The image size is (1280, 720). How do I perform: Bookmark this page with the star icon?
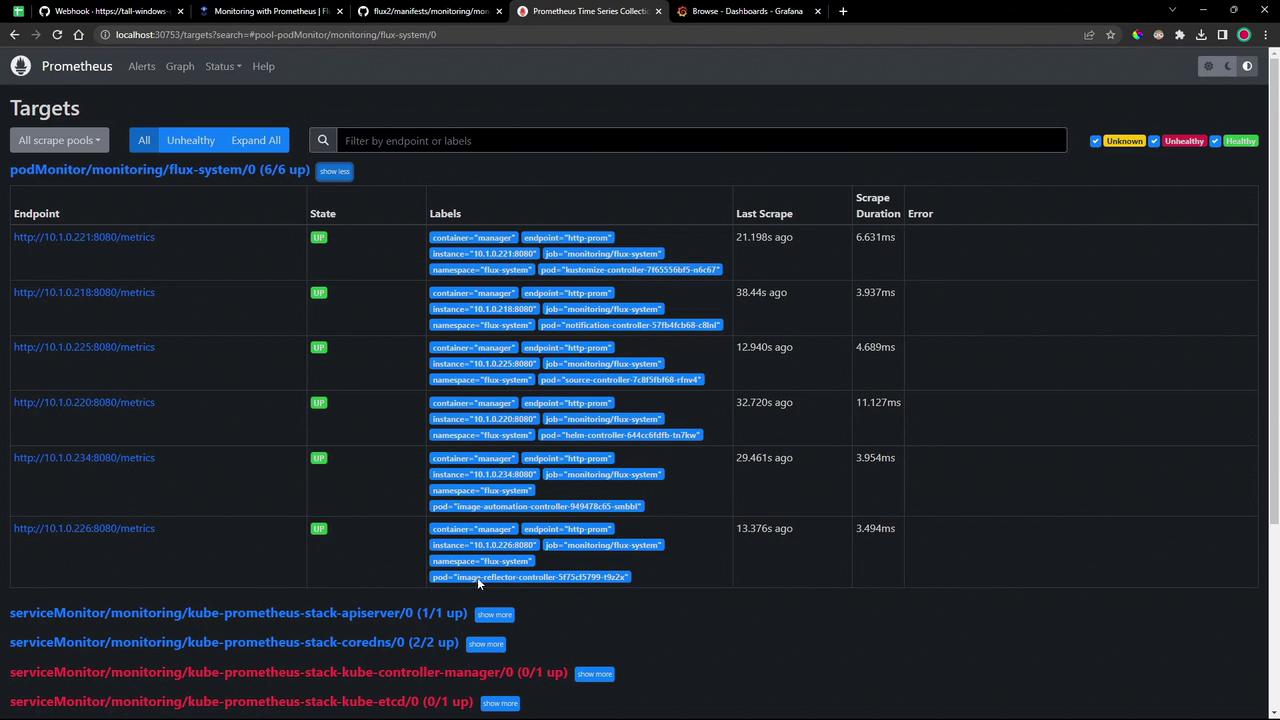1110,35
